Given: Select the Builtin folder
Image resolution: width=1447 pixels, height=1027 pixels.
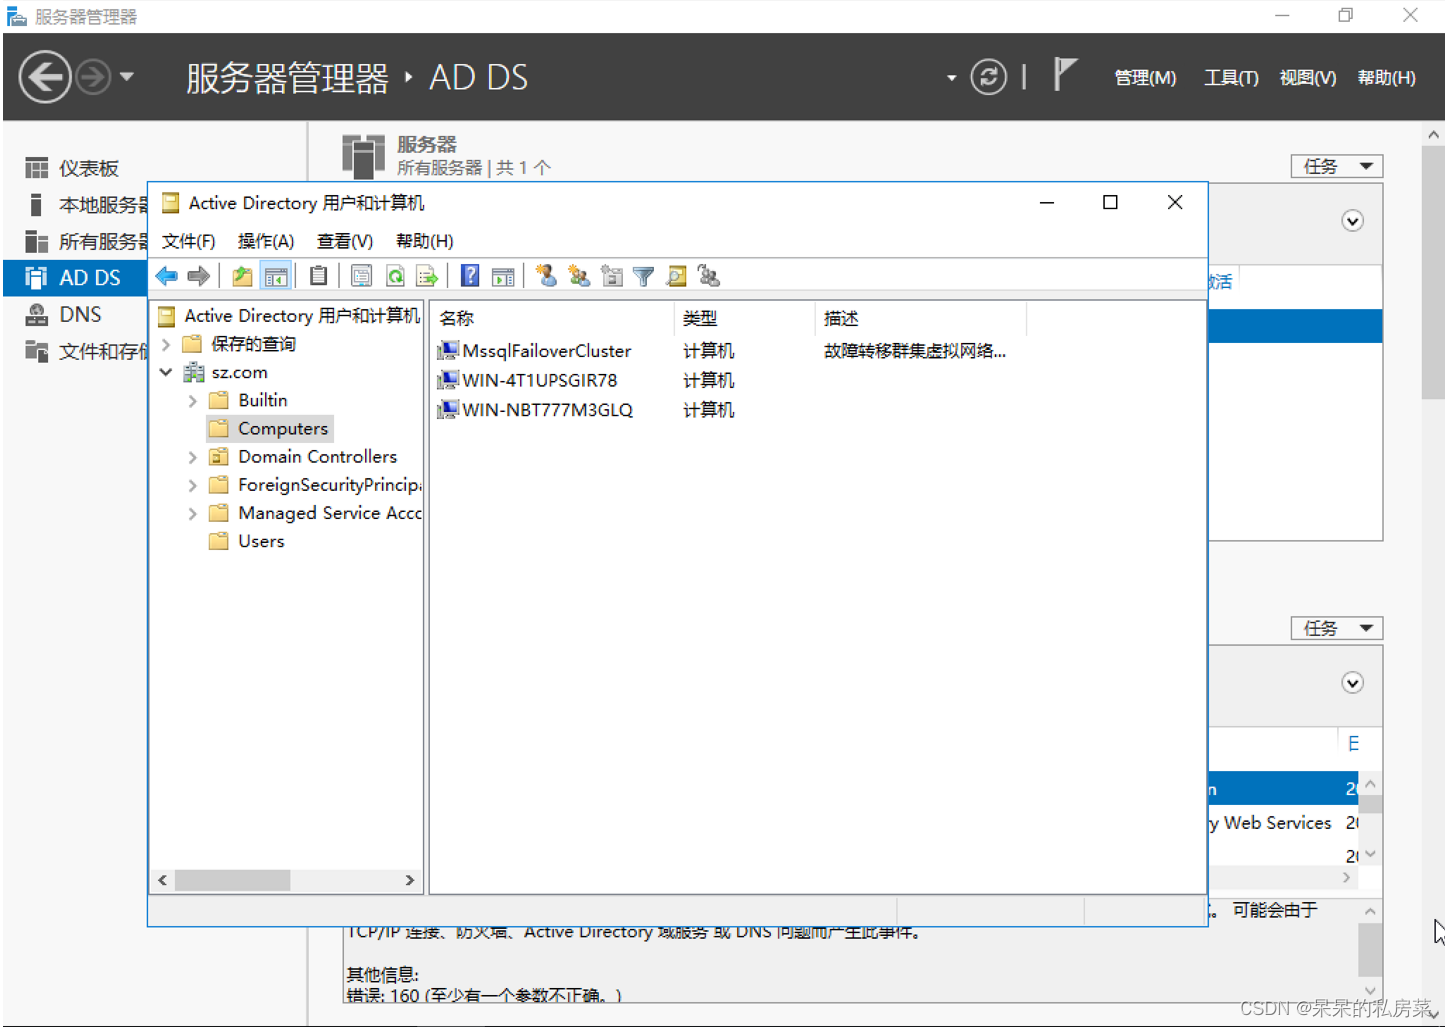Looking at the screenshot, I should [x=250, y=400].
